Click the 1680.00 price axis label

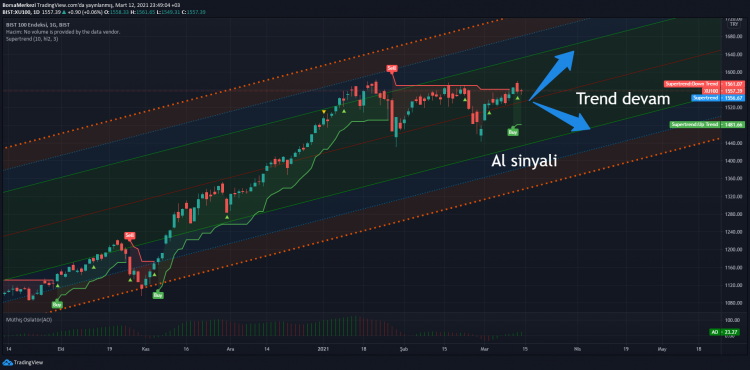(733, 36)
